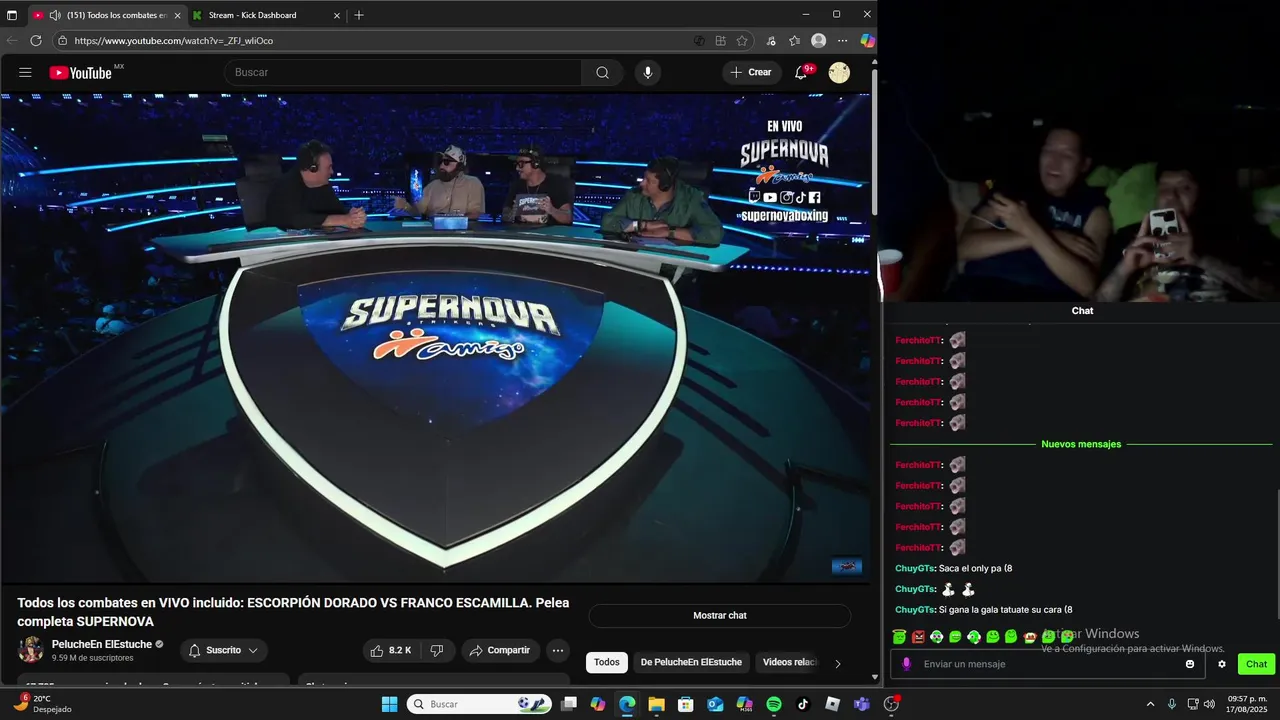Dislike the video with thumbs down
Image resolution: width=1280 pixels, height=720 pixels.
coord(437,650)
